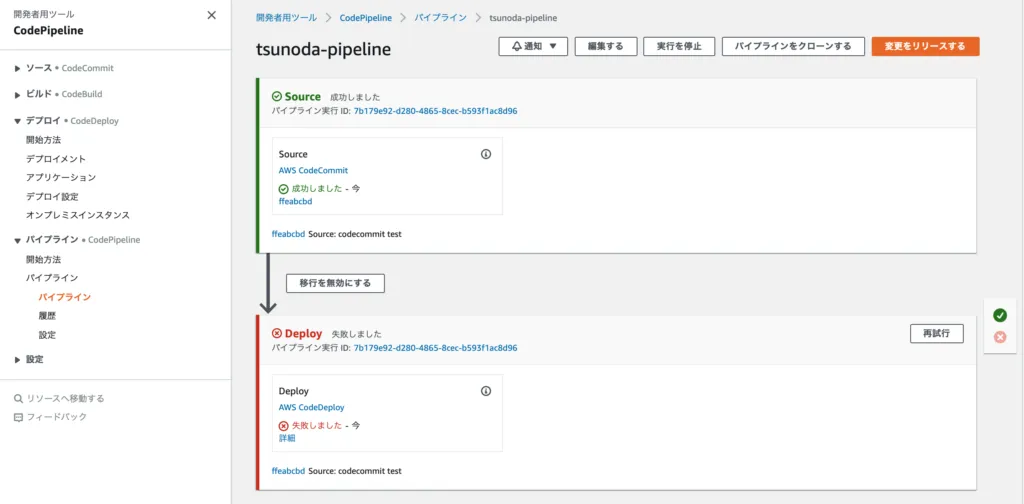Image resolution: width=1024 pixels, height=504 pixels.
Task: Open the AWS CodeDeploy provider link
Action: pos(311,407)
